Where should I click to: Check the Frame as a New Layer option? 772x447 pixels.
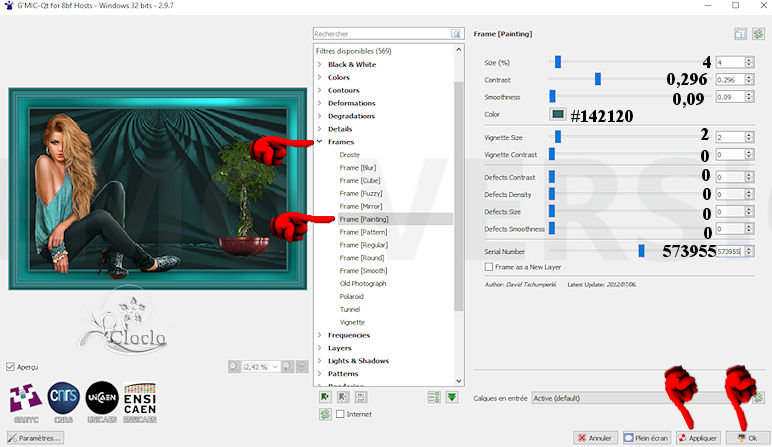click(x=488, y=267)
